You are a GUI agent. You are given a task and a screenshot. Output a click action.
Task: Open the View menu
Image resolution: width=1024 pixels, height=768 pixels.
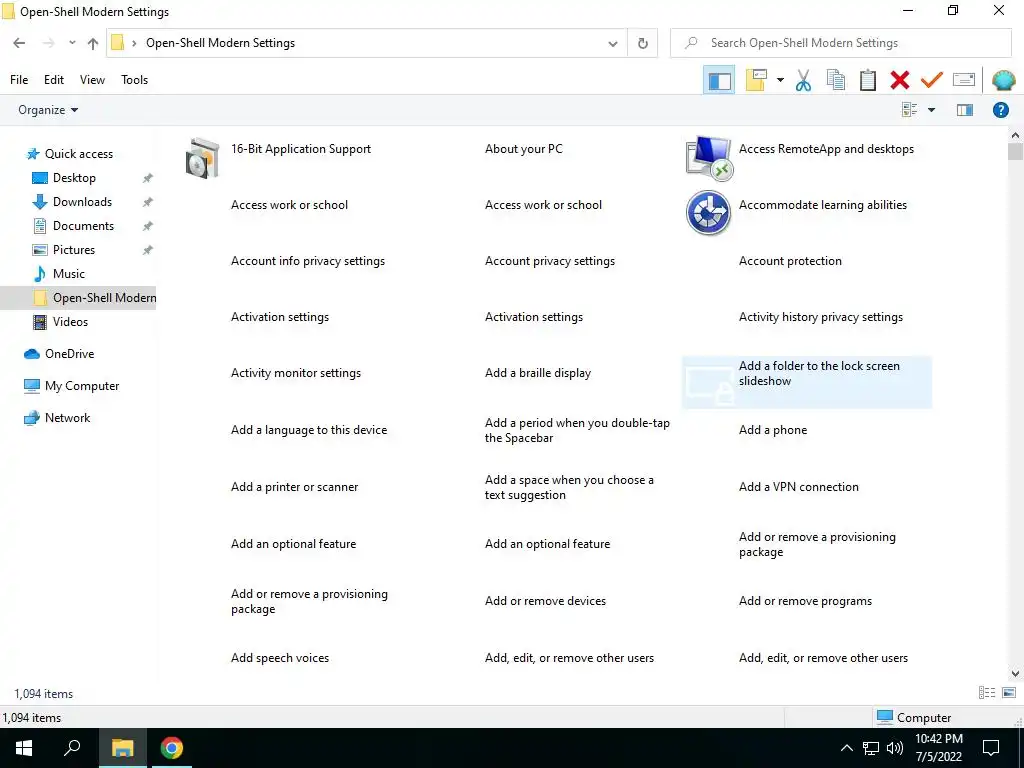point(92,80)
